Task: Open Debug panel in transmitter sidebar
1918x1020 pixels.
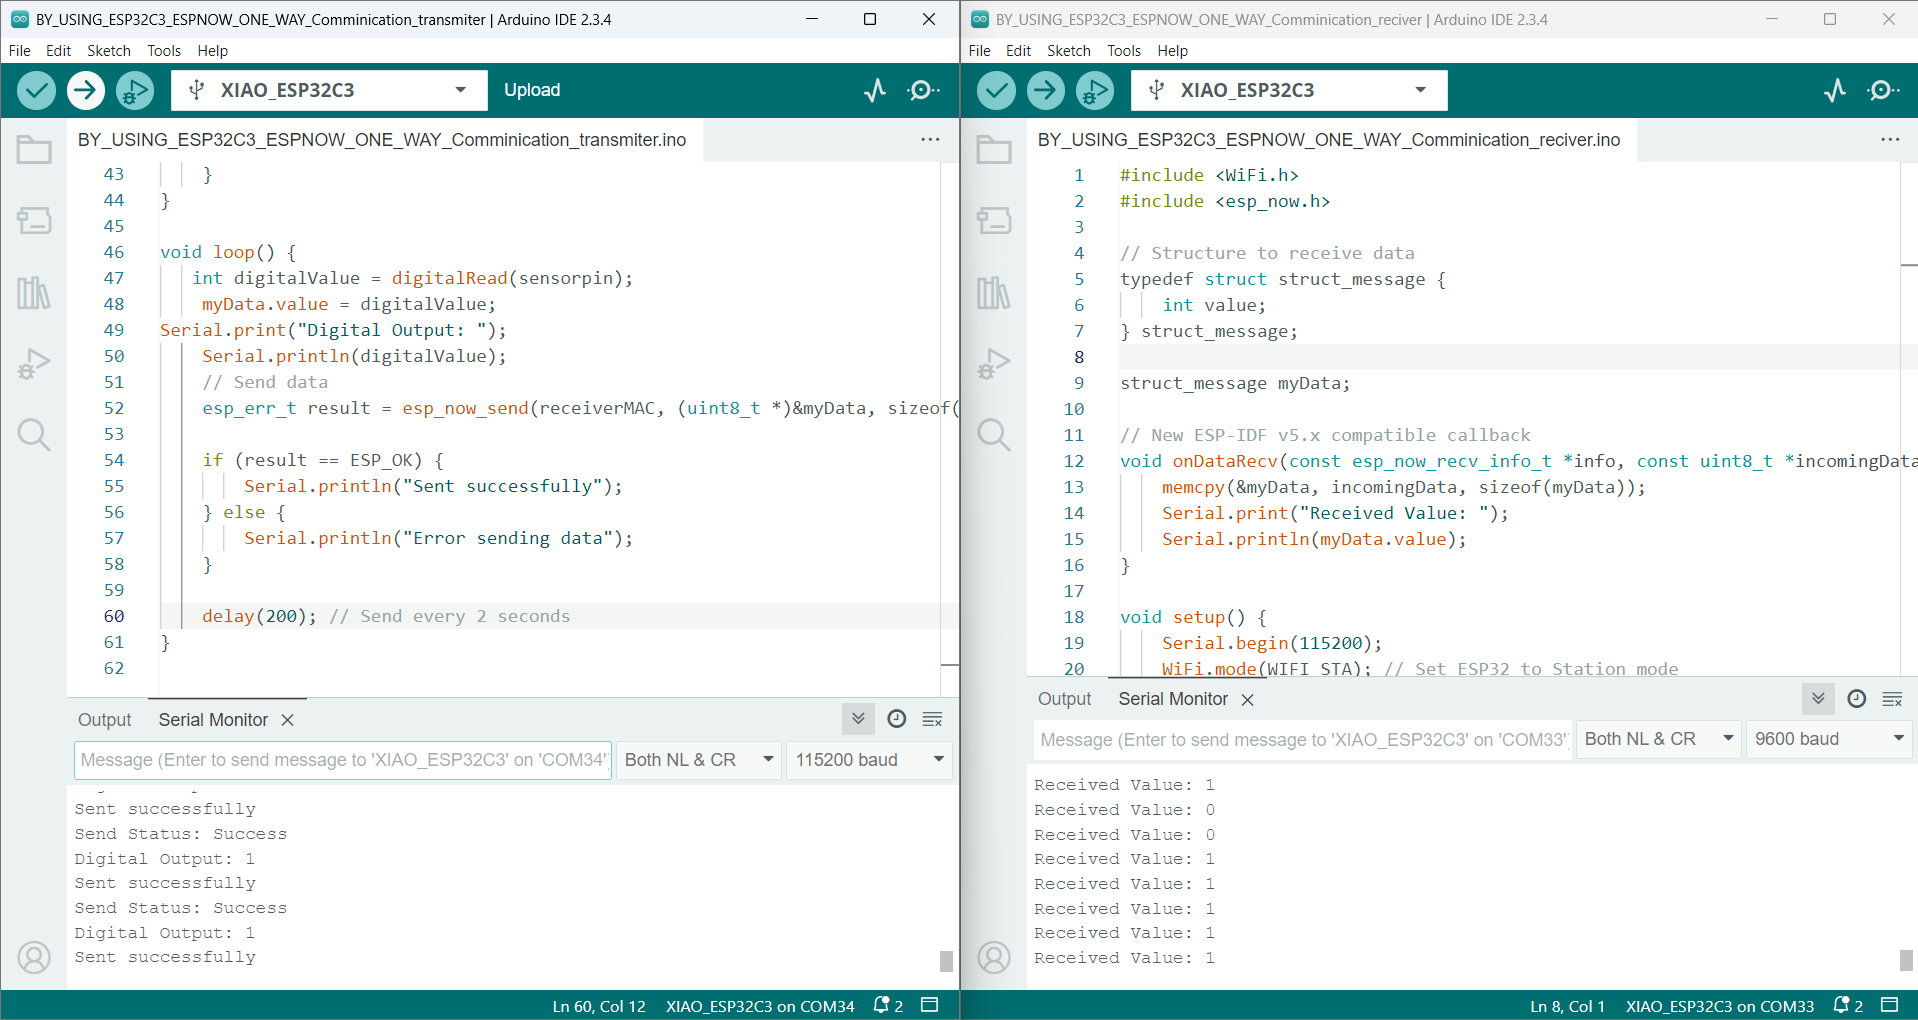Action: tap(34, 363)
